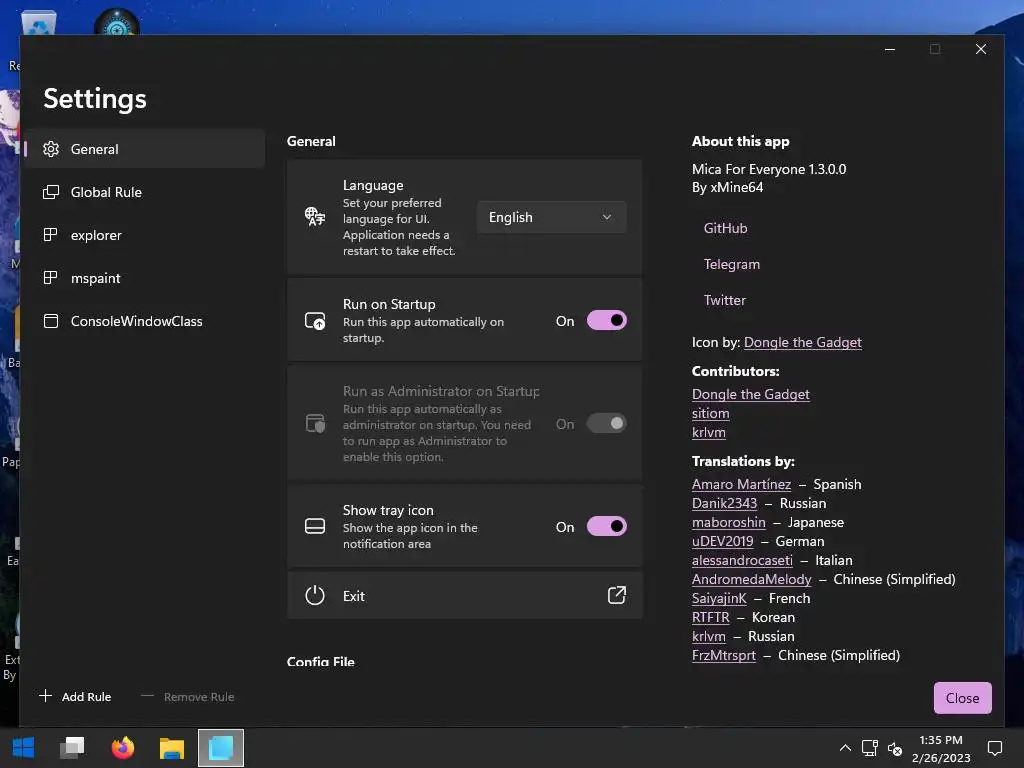1024x768 pixels.
Task: Open the Twitter link
Action: (724, 300)
